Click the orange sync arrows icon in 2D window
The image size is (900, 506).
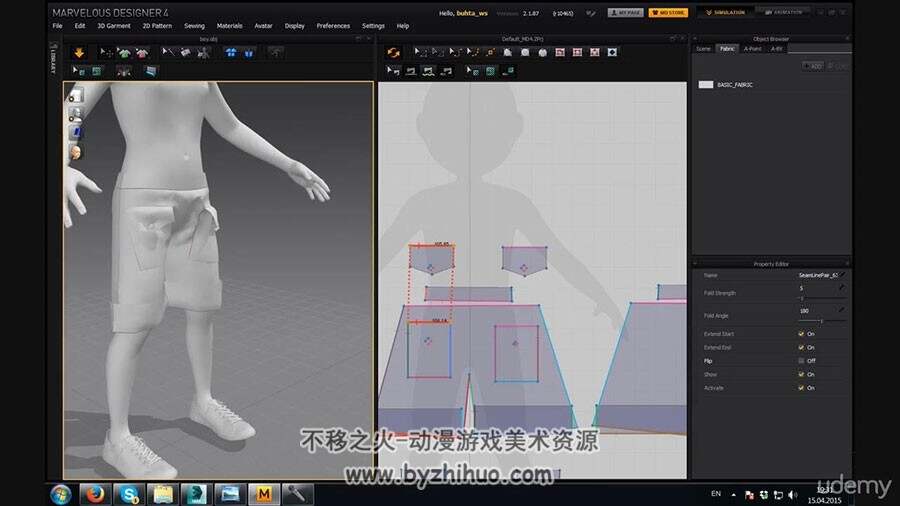click(x=393, y=53)
